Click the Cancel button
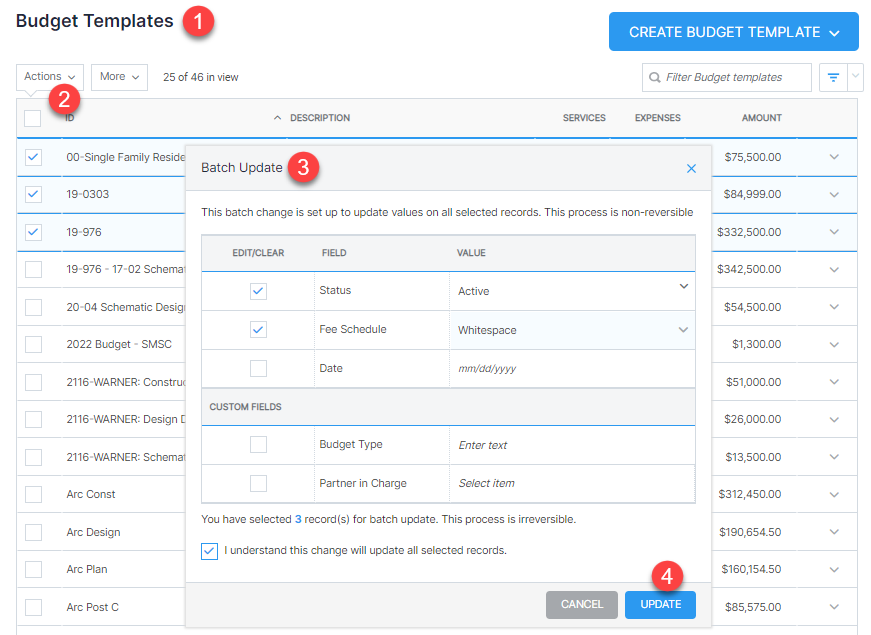871x635 pixels. (x=582, y=604)
